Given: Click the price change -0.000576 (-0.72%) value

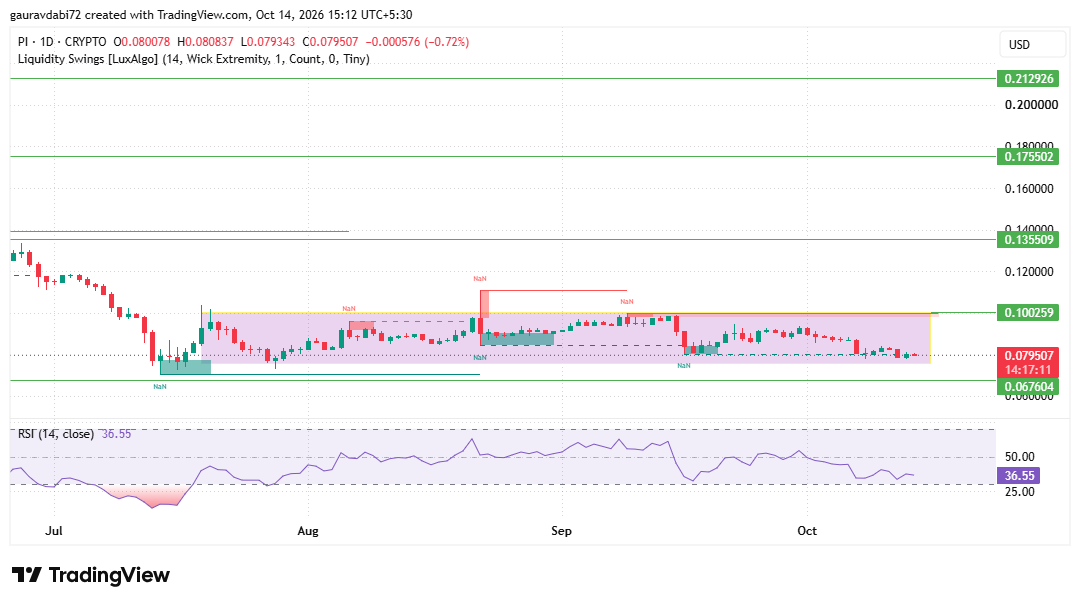Looking at the screenshot, I should click(x=417, y=42).
